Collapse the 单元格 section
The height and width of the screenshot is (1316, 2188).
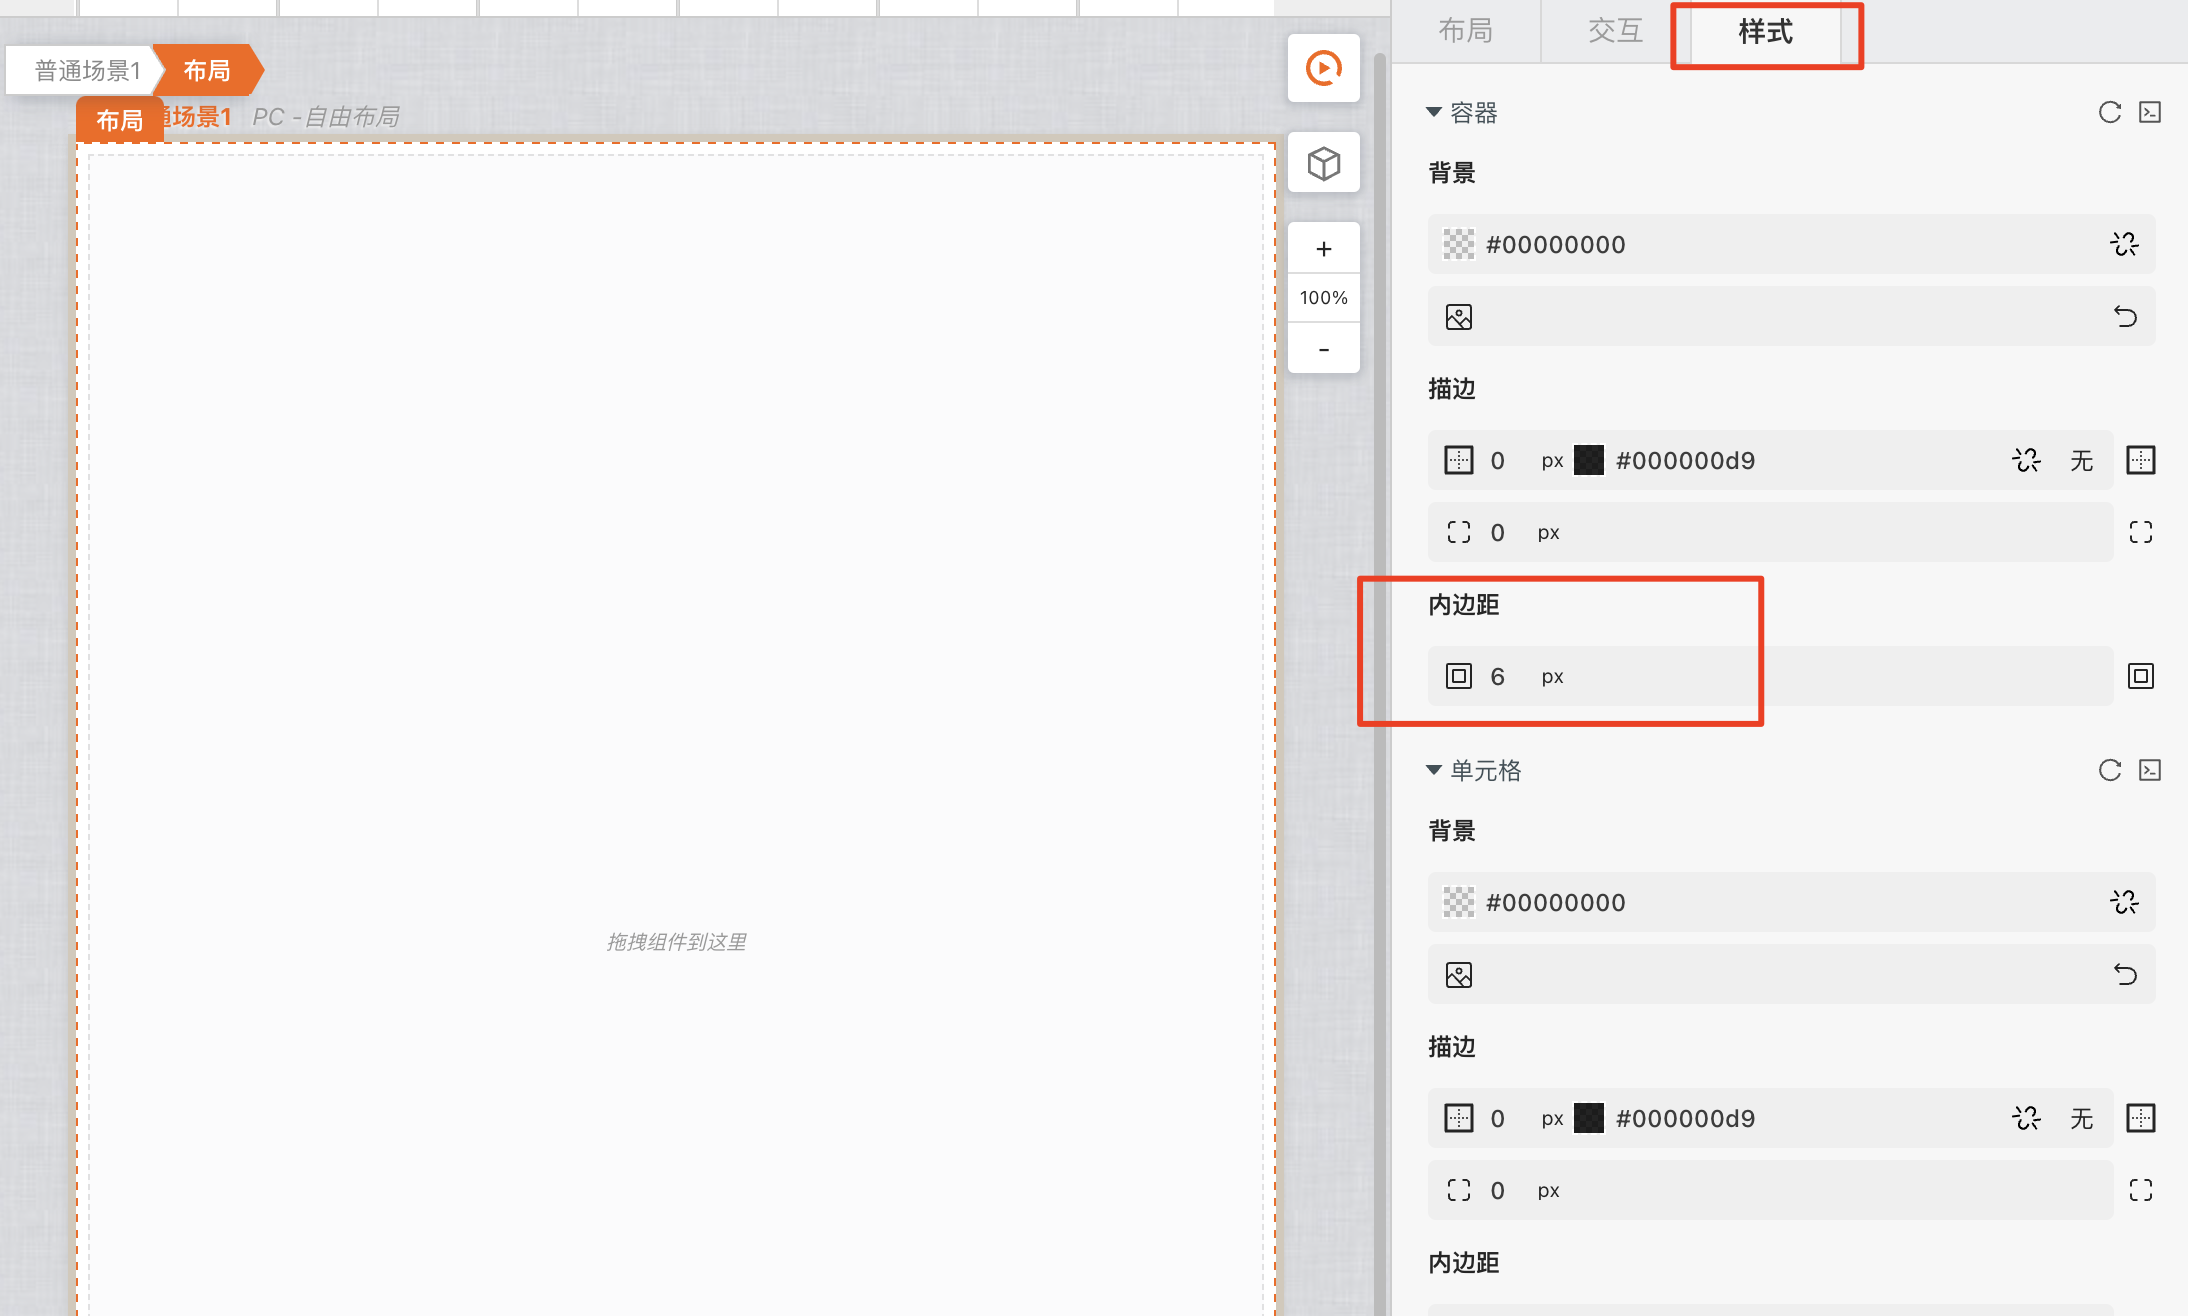point(1434,770)
